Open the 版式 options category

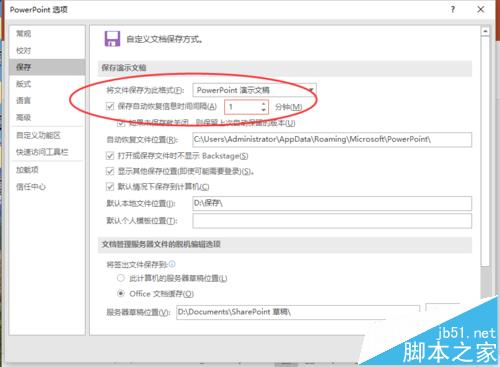[x=23, y=84]
